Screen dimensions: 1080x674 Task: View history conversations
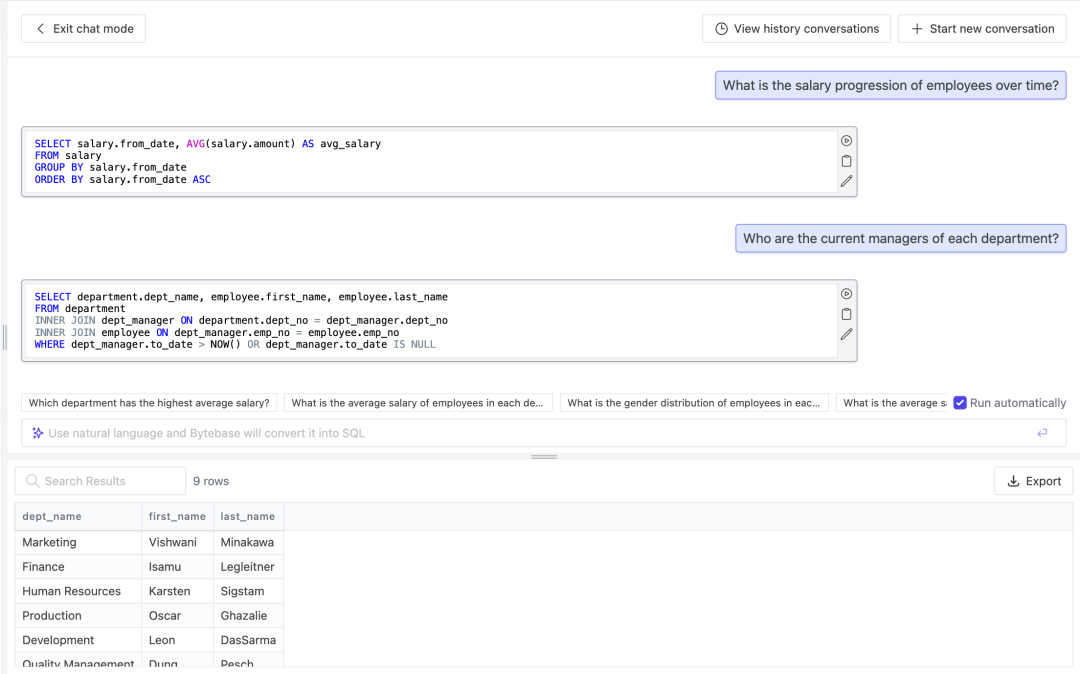click(x=796, y=29)
